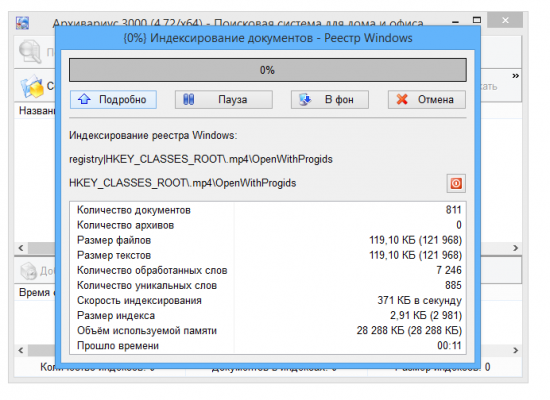
Task: Click the value 2,91 КБ (2 981)
Action: (x=426, y=316)
